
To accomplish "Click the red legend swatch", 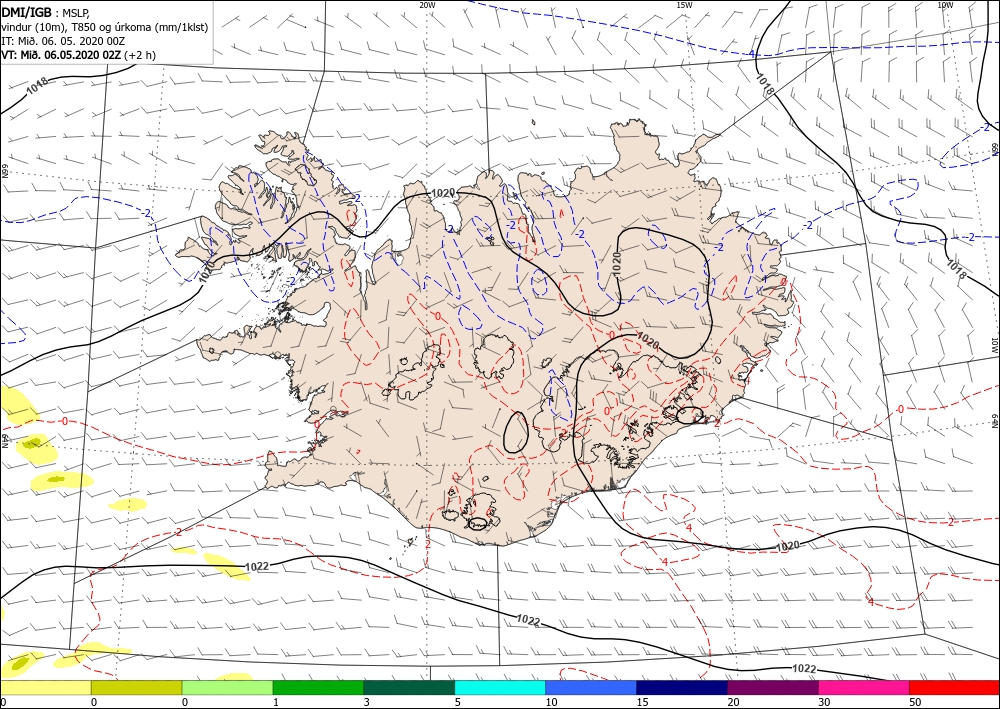I will tap(954, 687).
